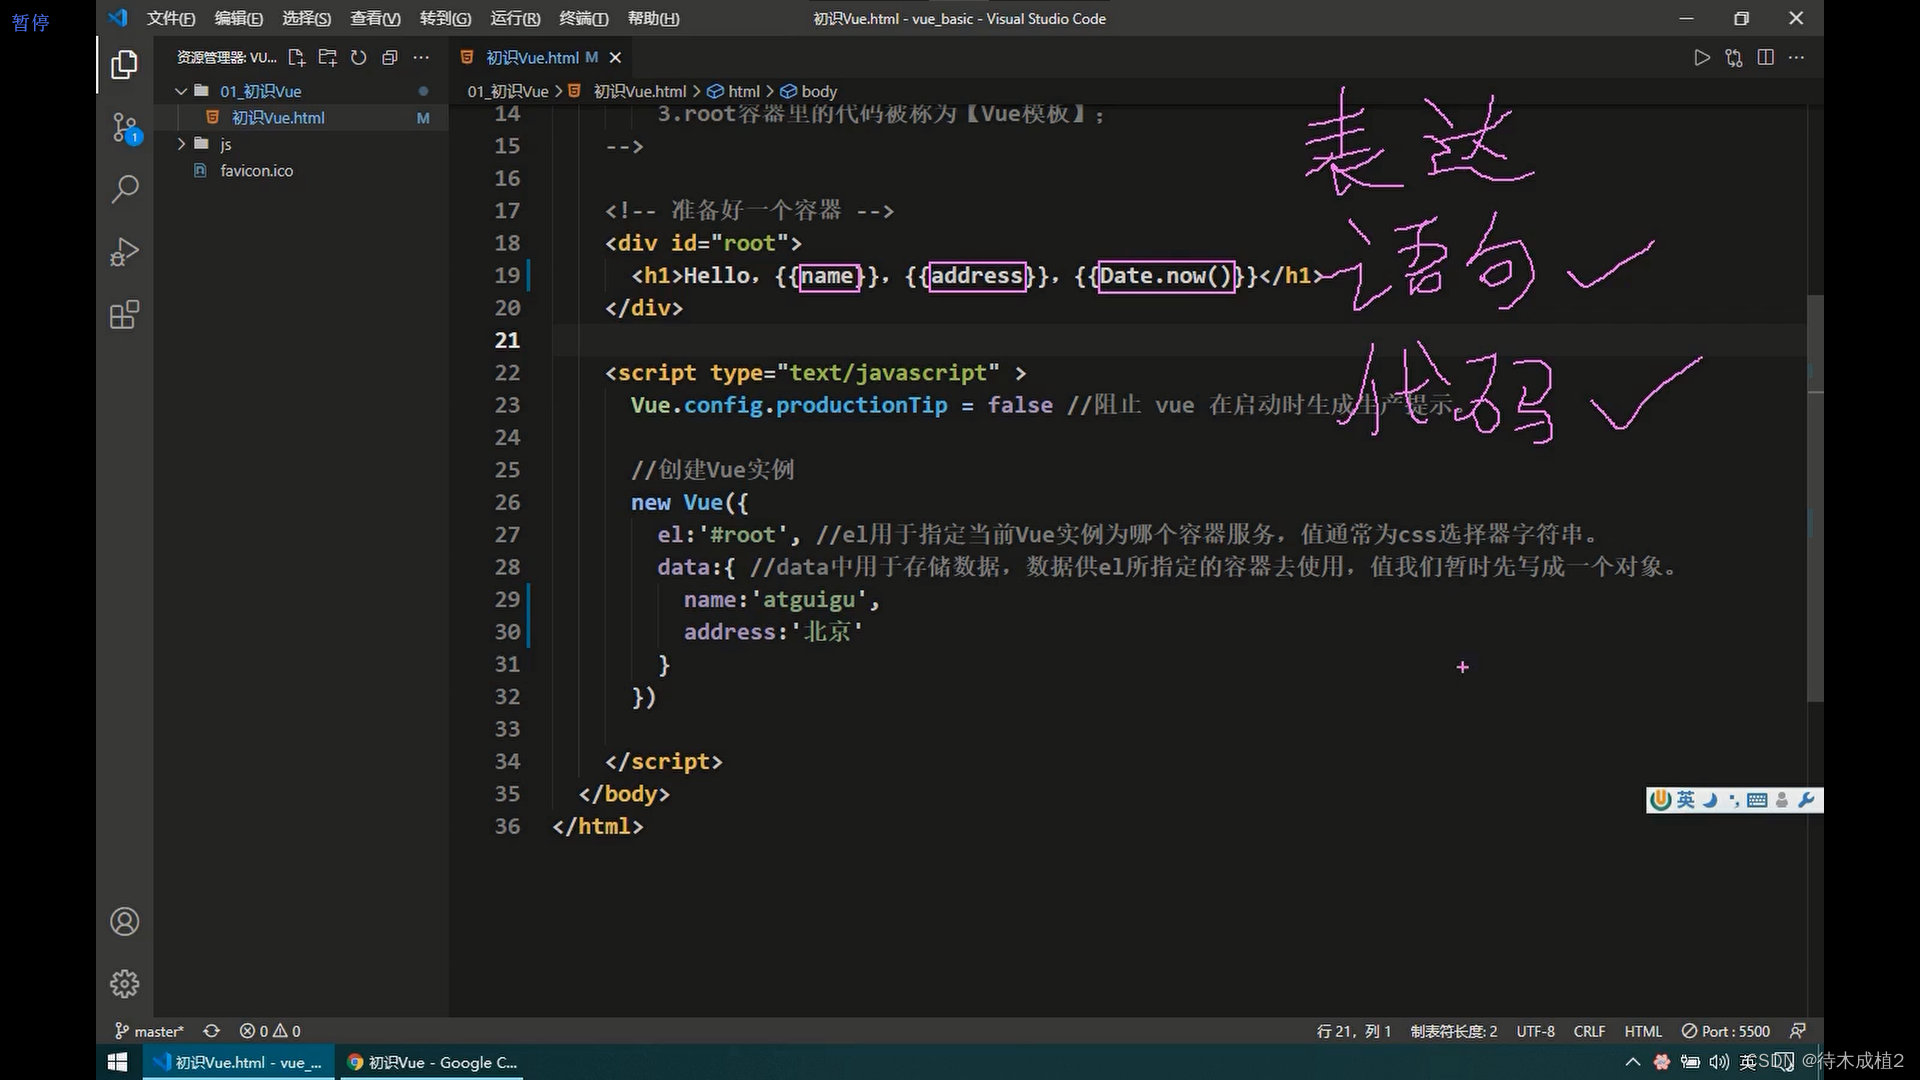This screenshot has height=1080, width=1920.
Task: Open editor More Actions ellipsis
Action: (x=1797, y=58)
